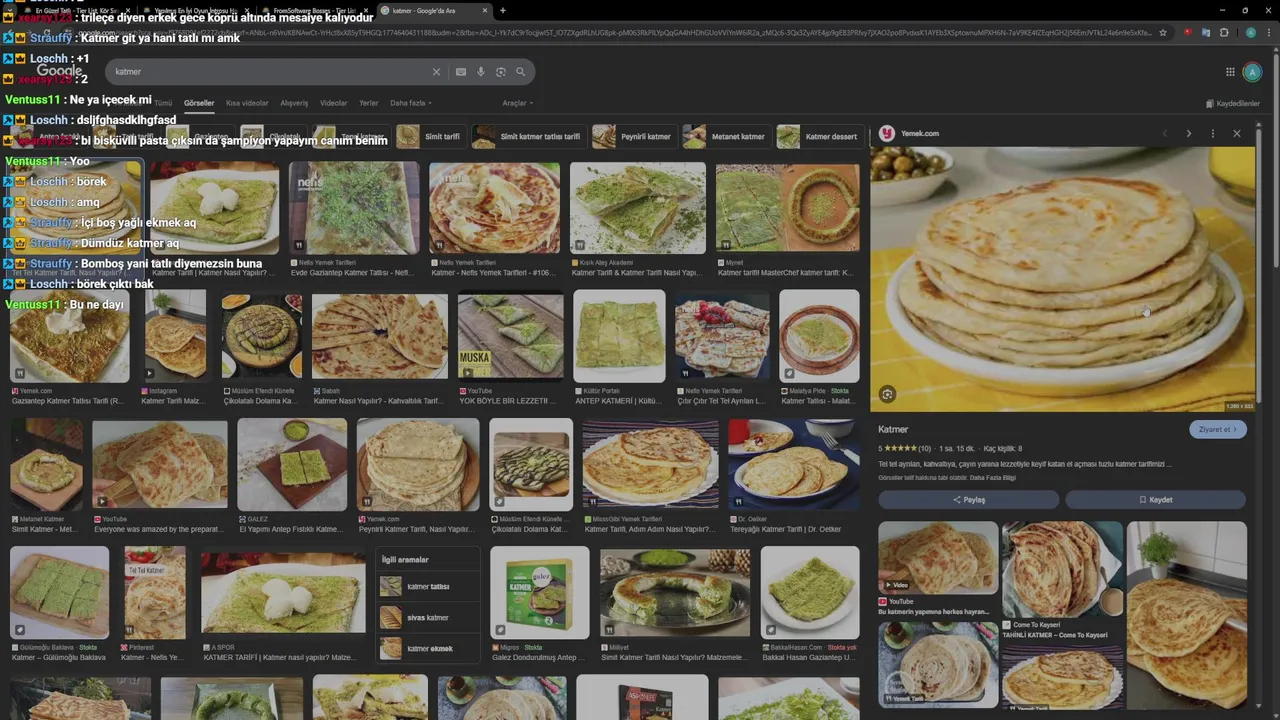Open the Milliyet Simit Katmer Tarifi thumbnail
Viewport: 1280px width, 720px height.
[675, 593]
